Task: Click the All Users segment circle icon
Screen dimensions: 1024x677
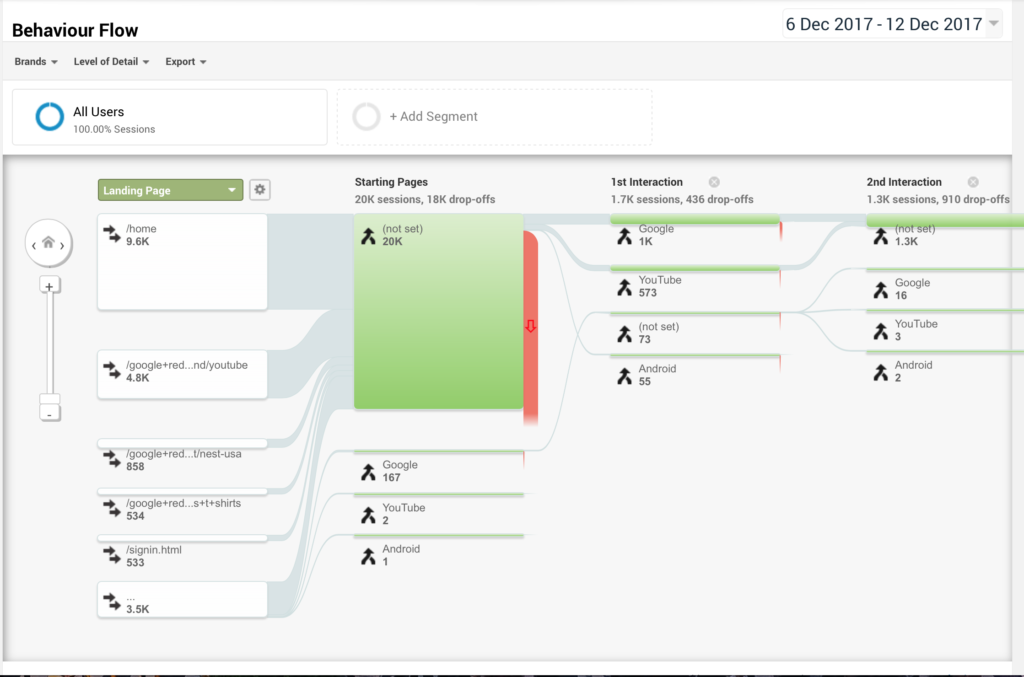Action: 50,117
